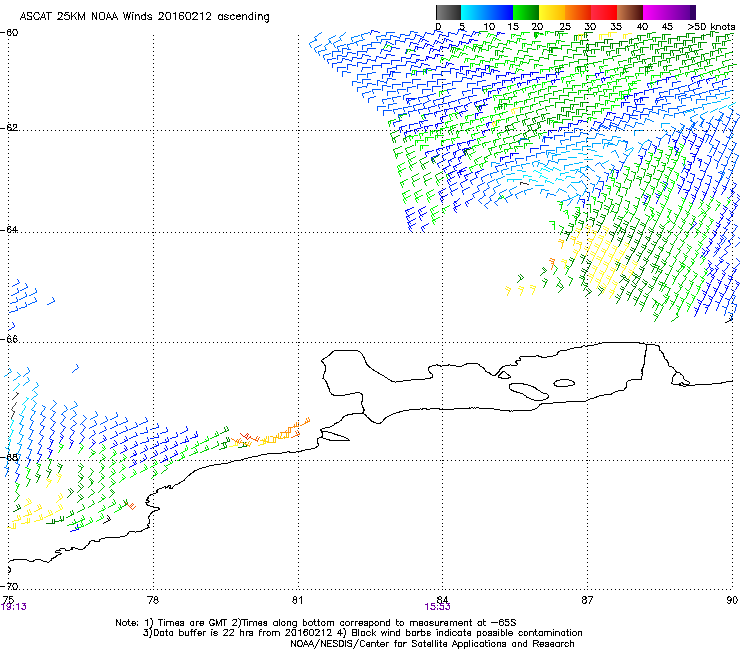Click the ">50 knots" legend label
The width and height of the screenshot is (740, 650).
coord(711,27)
